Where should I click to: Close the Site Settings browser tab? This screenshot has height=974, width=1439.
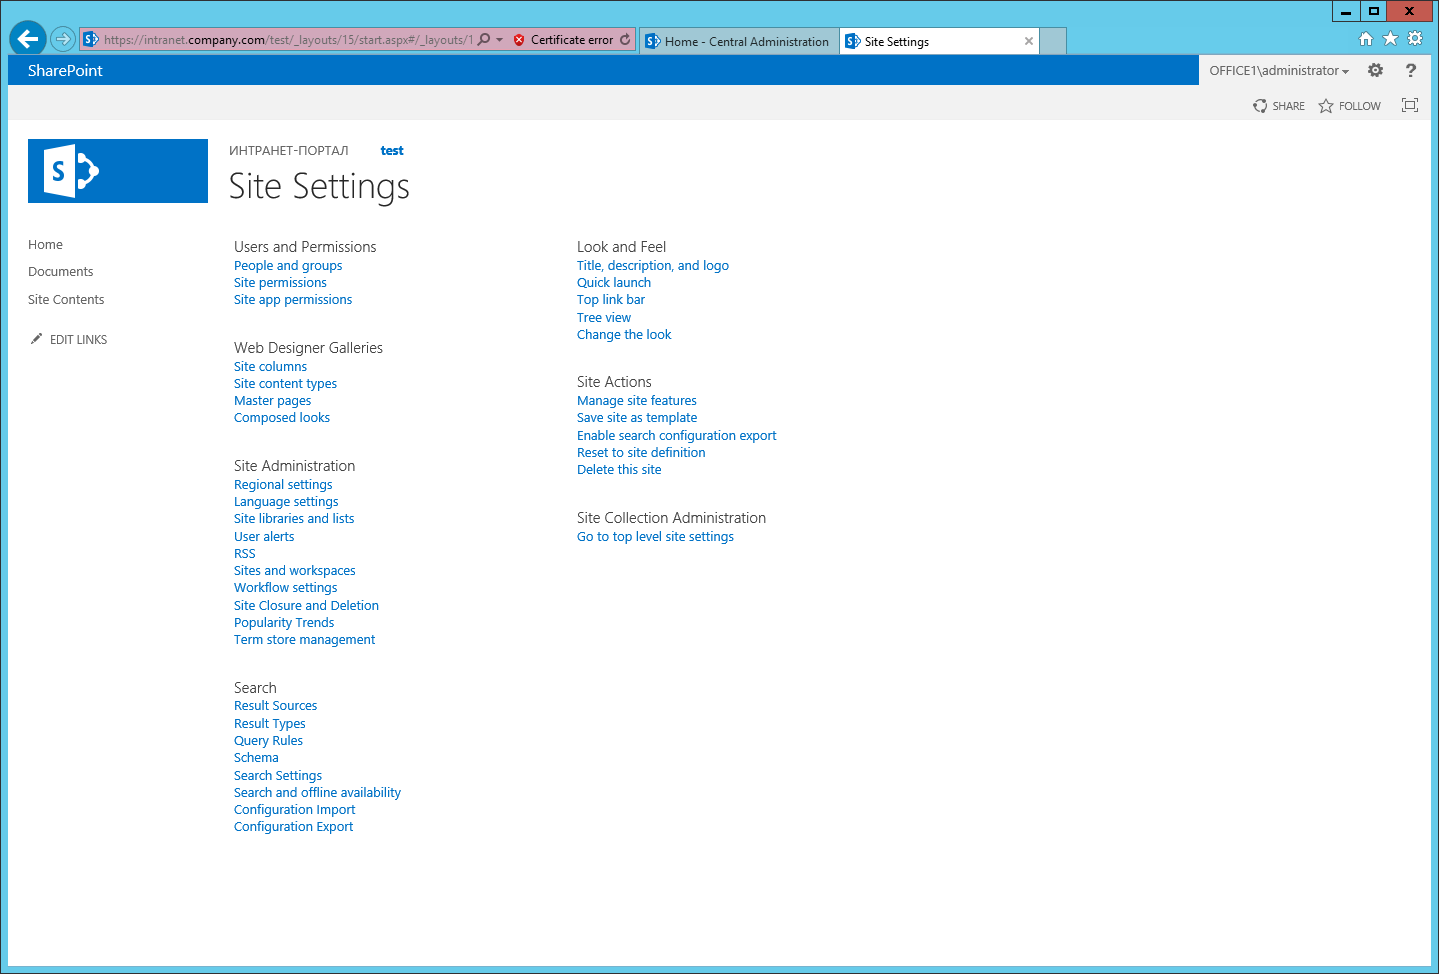tap(1029, 41)
